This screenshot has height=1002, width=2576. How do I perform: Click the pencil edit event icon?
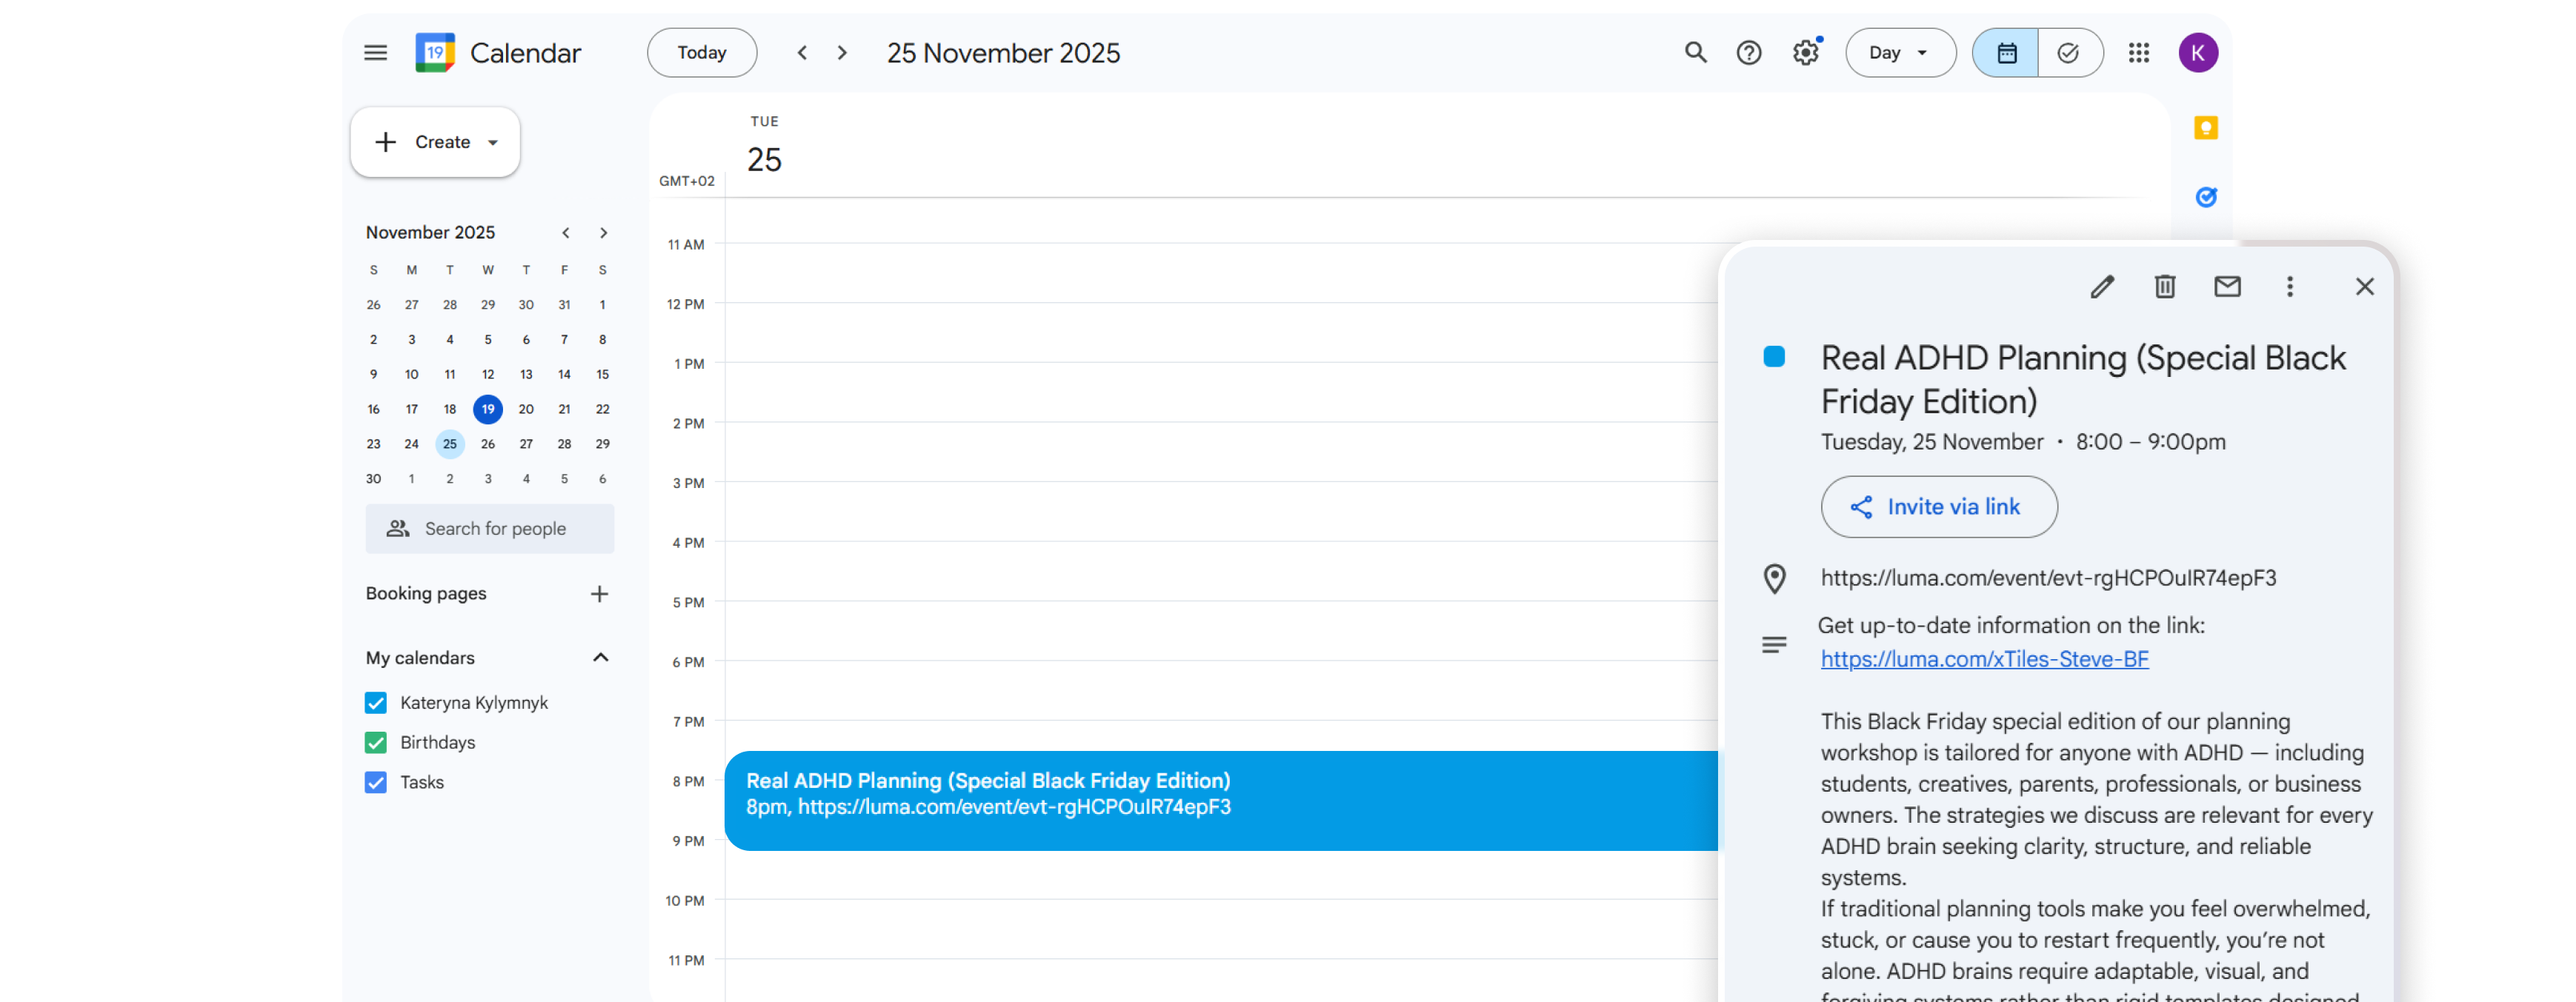click(2102, 287)
